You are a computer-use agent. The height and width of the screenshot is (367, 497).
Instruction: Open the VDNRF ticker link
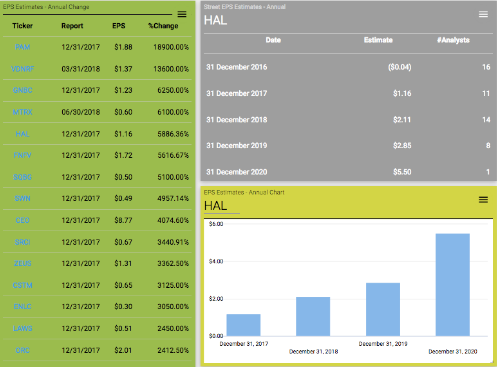point(23,69)
